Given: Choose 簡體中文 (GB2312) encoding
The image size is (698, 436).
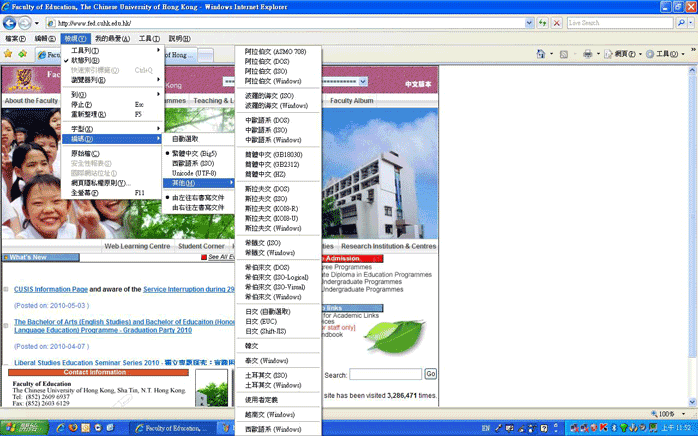Looking at the screenshot, I should [278, 164].
